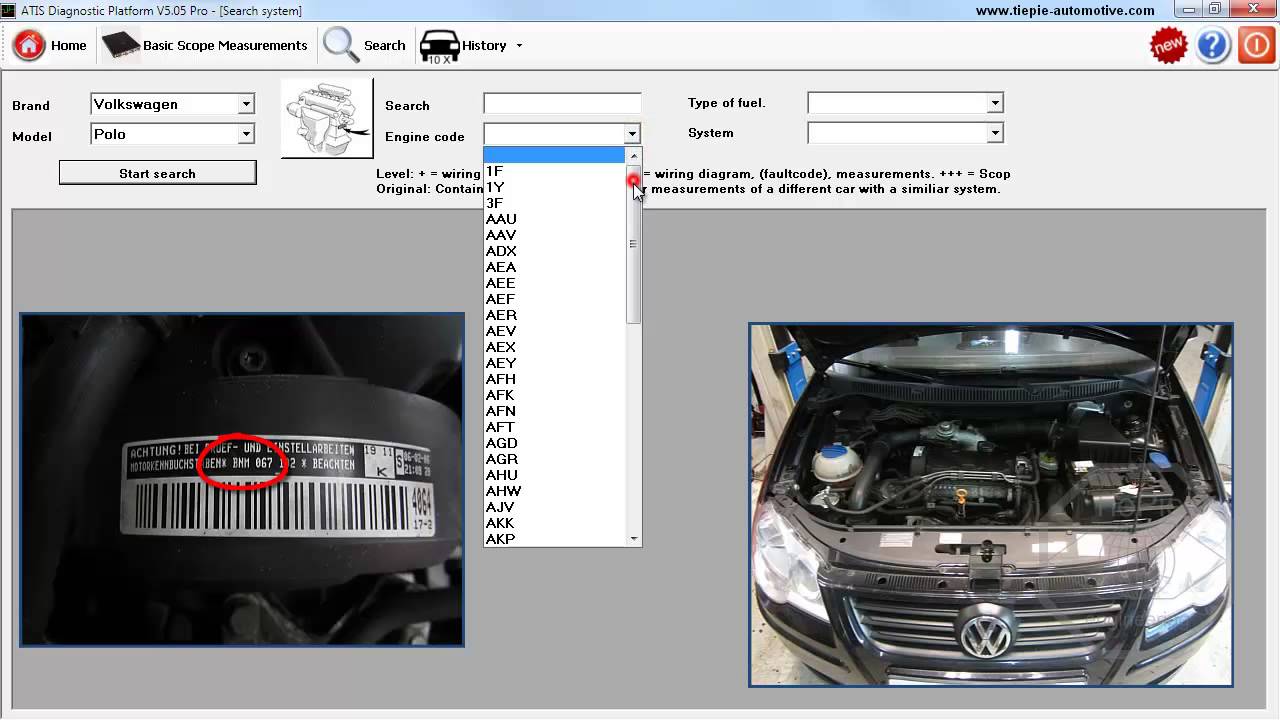Select the blank top list entry
This screenshot has width=1280, height=720.
coord(555,155)
